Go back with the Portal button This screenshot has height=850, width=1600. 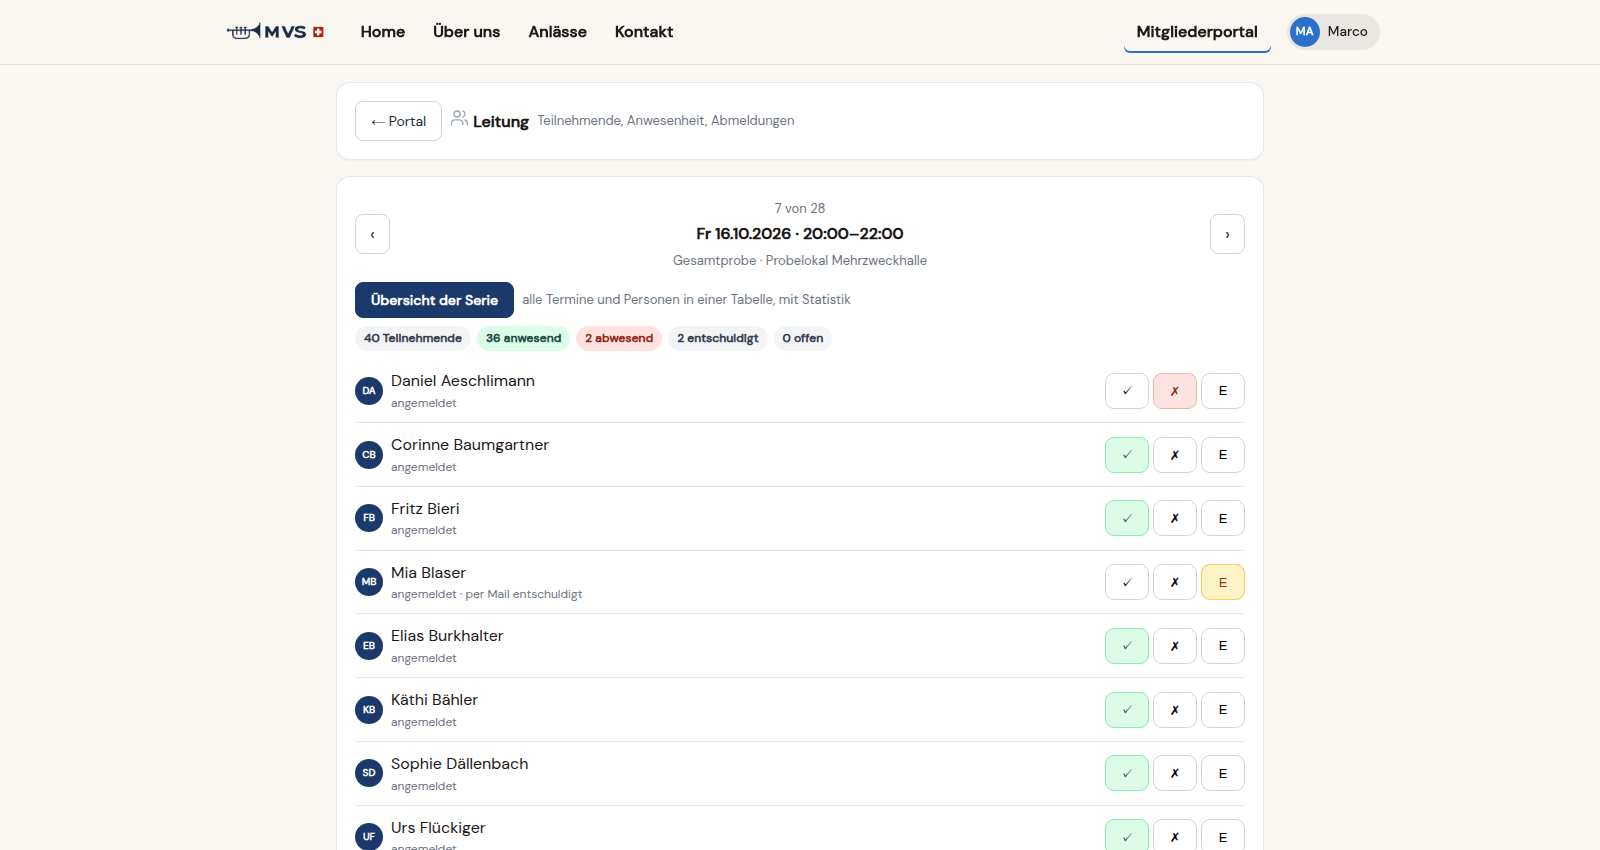click(x=398, y=121)
